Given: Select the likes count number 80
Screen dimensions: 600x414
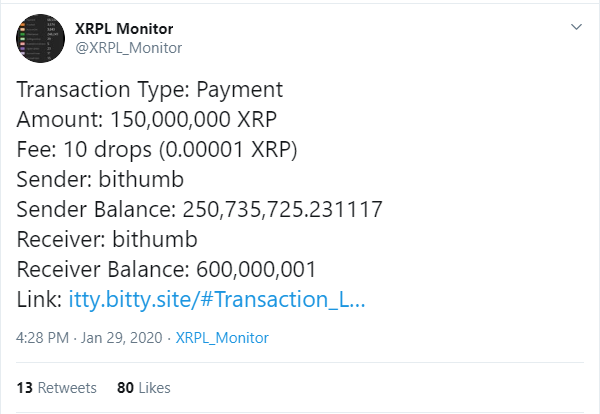Looking at the screenshot, I should click(x=125, y=388).
